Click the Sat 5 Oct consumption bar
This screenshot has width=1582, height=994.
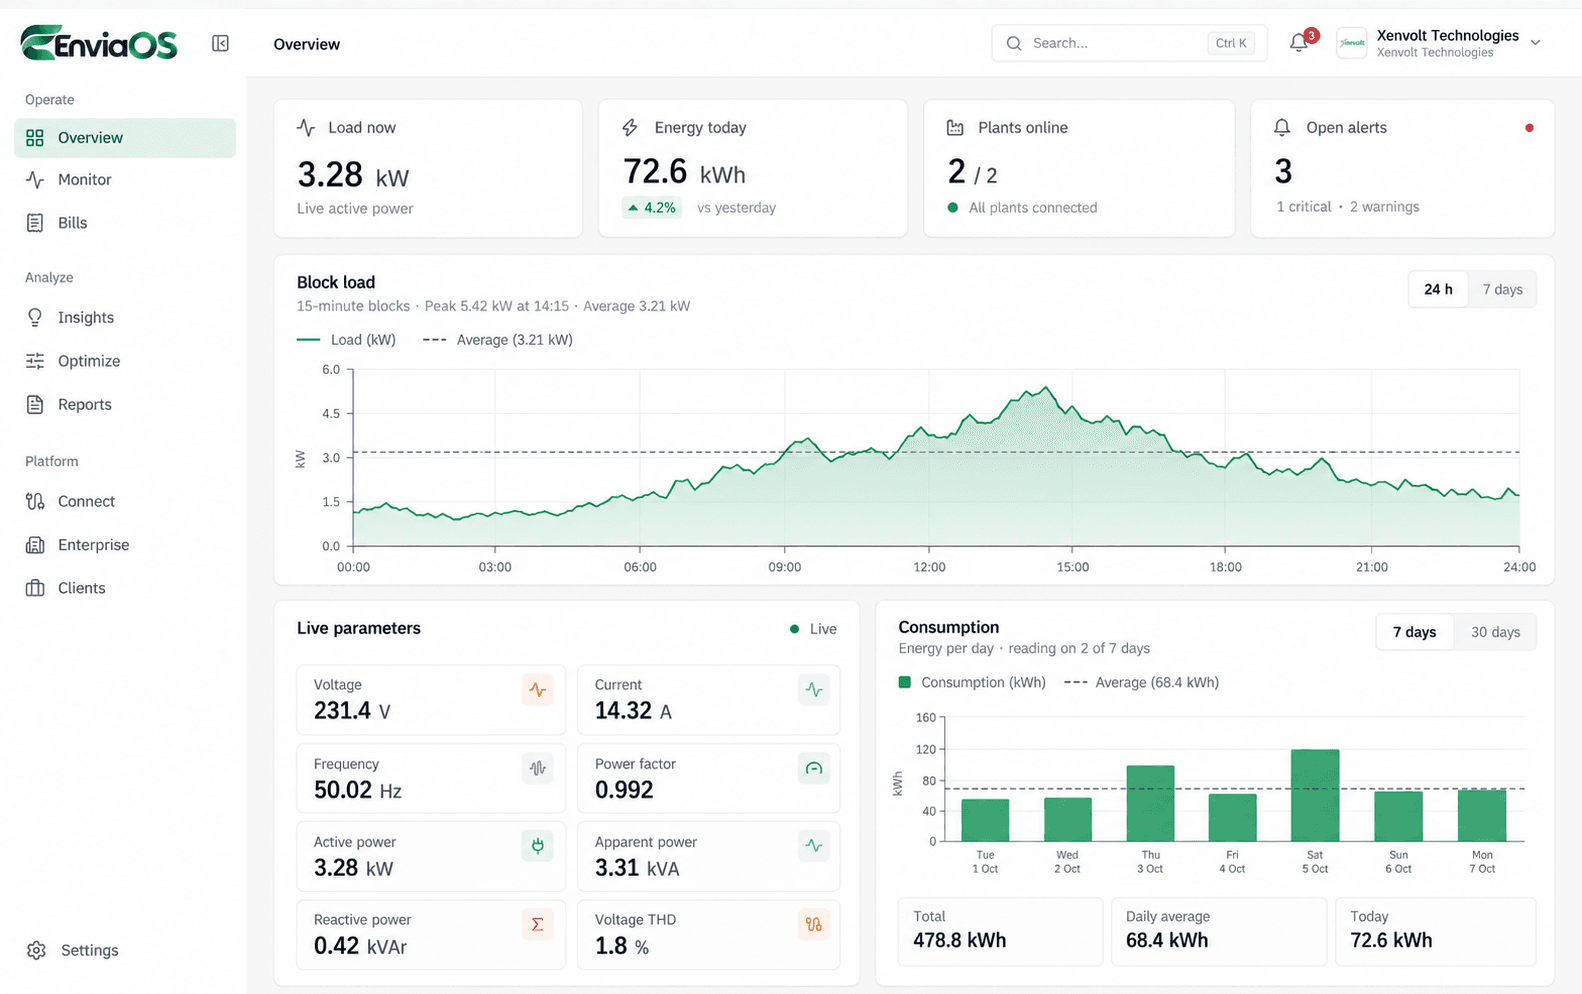[1315, 795]
